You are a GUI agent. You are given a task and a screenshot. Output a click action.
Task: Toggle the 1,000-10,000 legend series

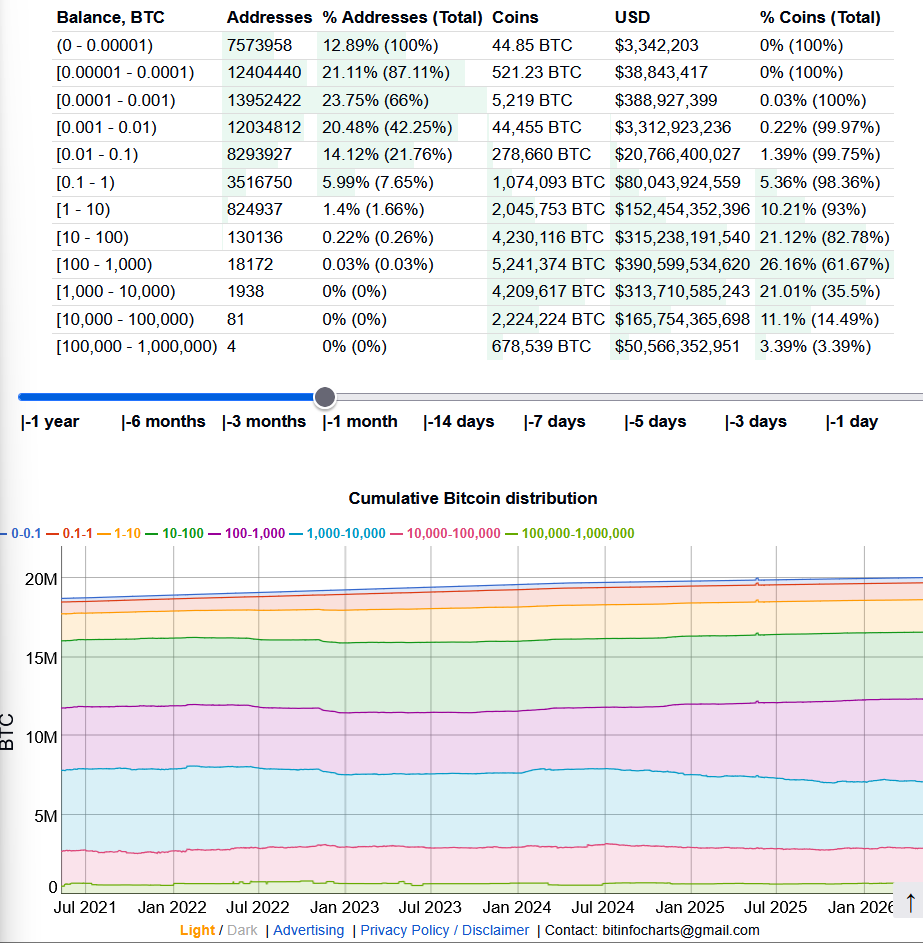[x=337, y=533]
